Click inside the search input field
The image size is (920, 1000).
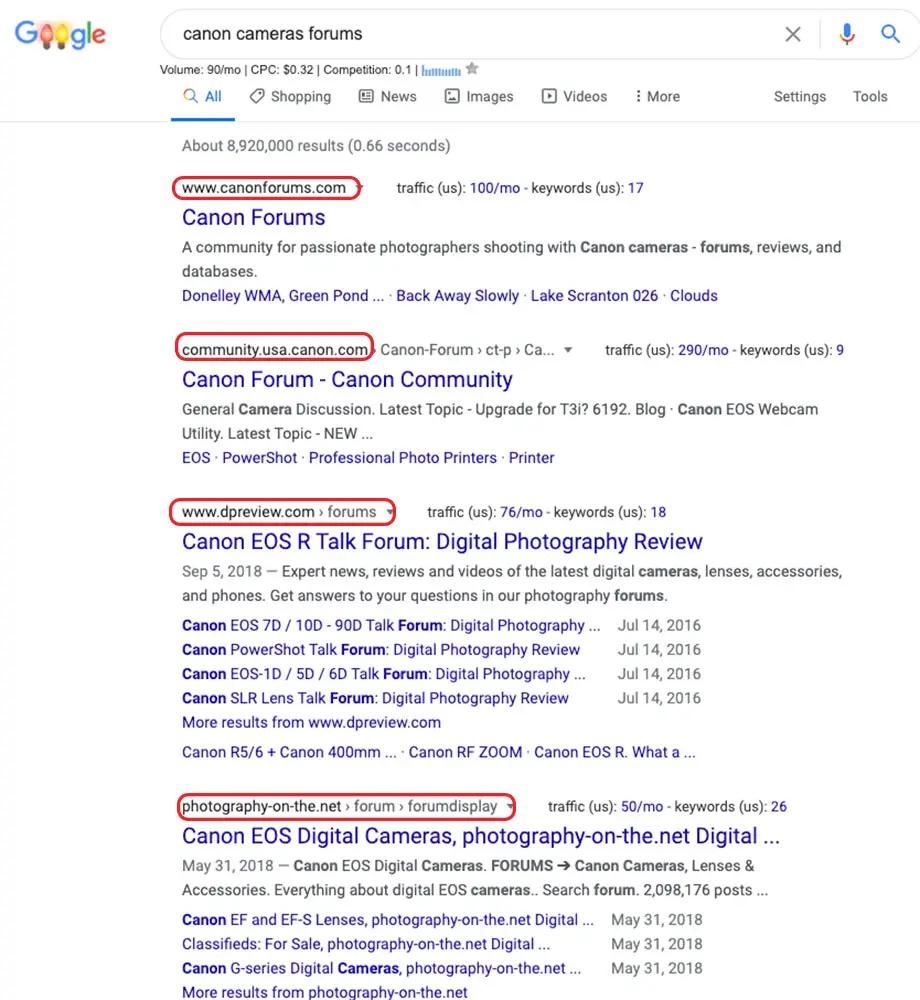tap(472, 34)
